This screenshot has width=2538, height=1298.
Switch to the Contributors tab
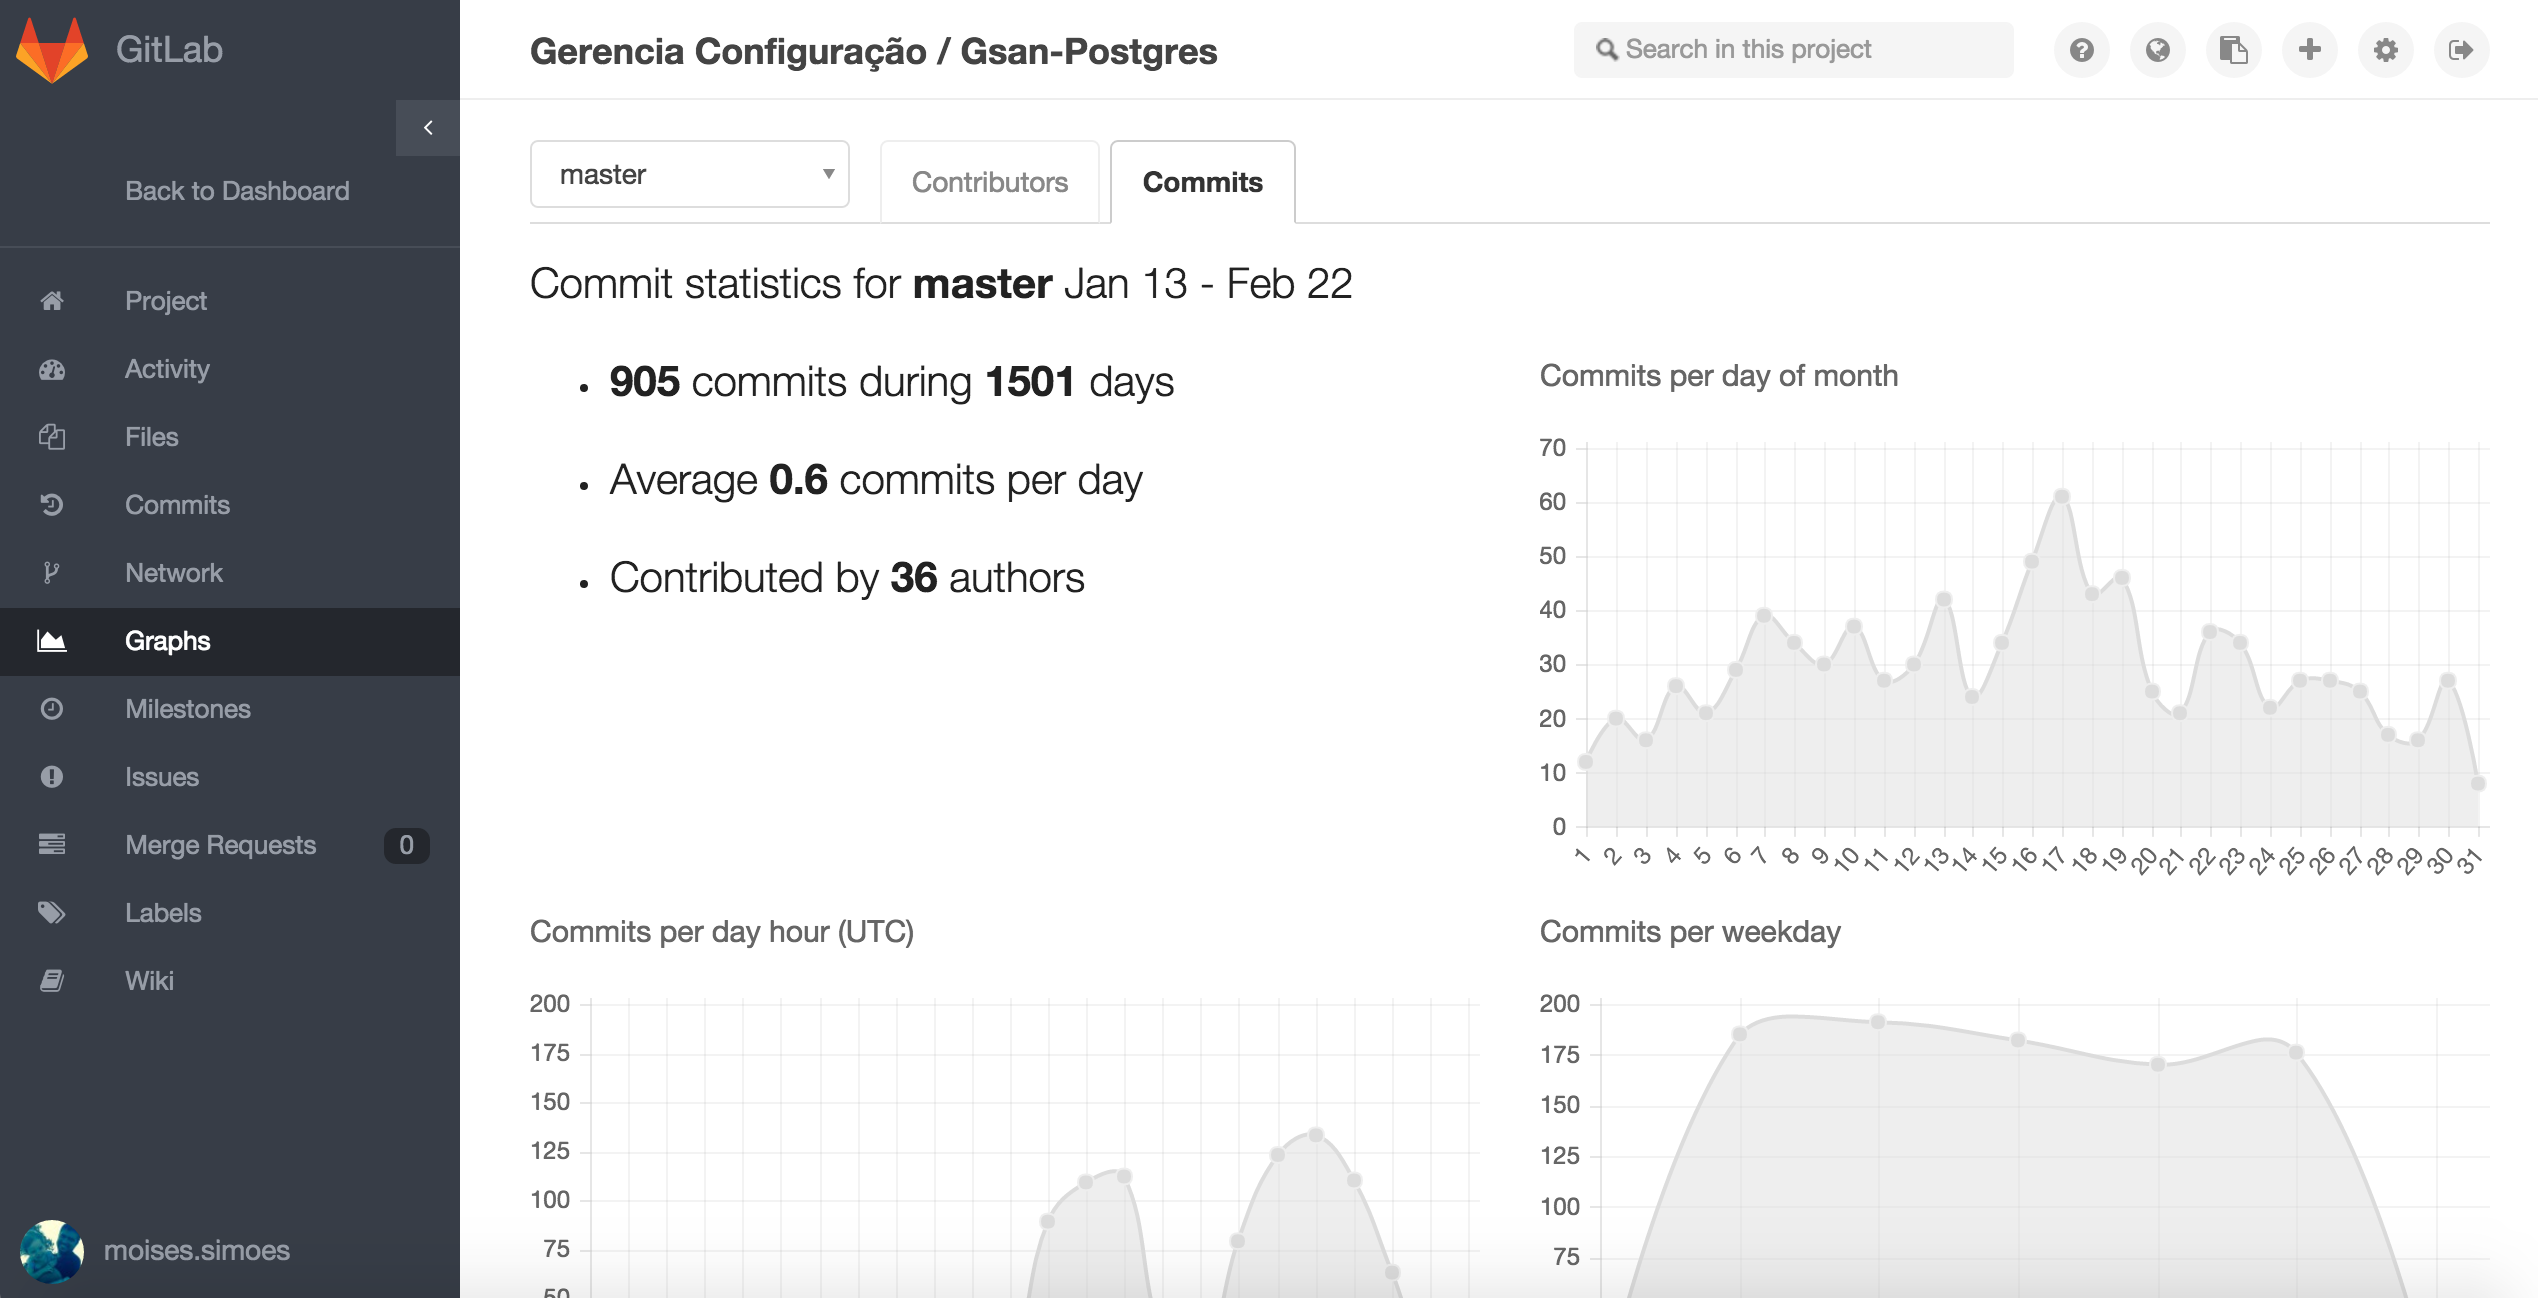click(989, 182)
